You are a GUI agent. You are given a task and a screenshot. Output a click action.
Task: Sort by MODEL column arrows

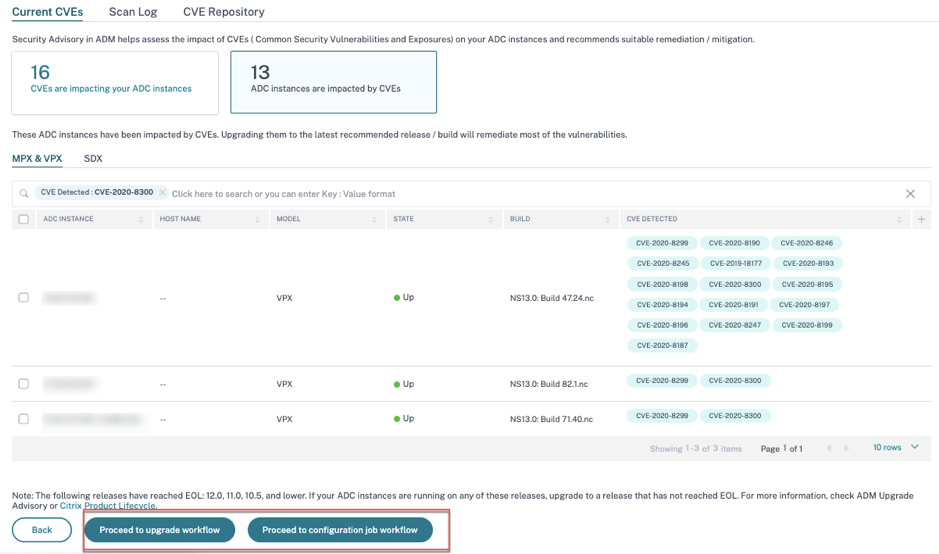374,219
